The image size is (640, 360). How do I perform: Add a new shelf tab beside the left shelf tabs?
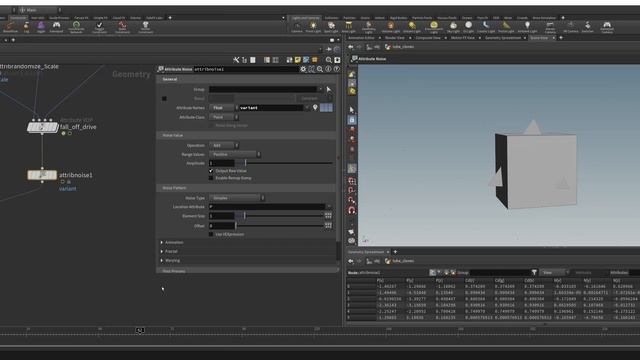point(170,18)
